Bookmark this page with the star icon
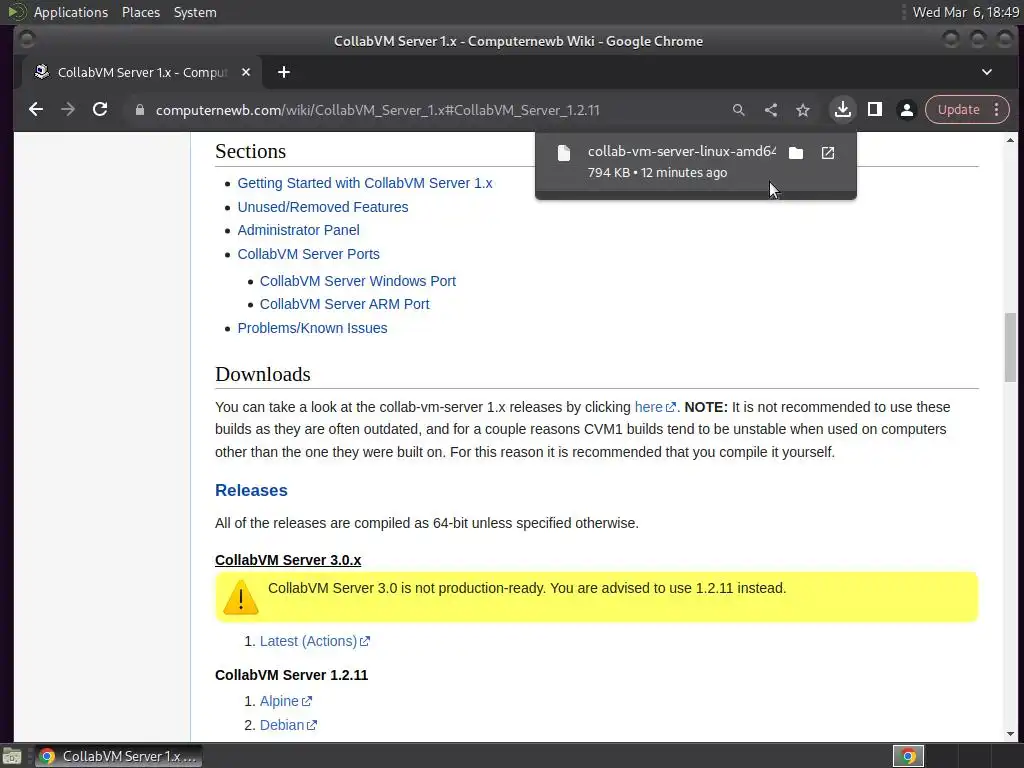 click(803, 110)
